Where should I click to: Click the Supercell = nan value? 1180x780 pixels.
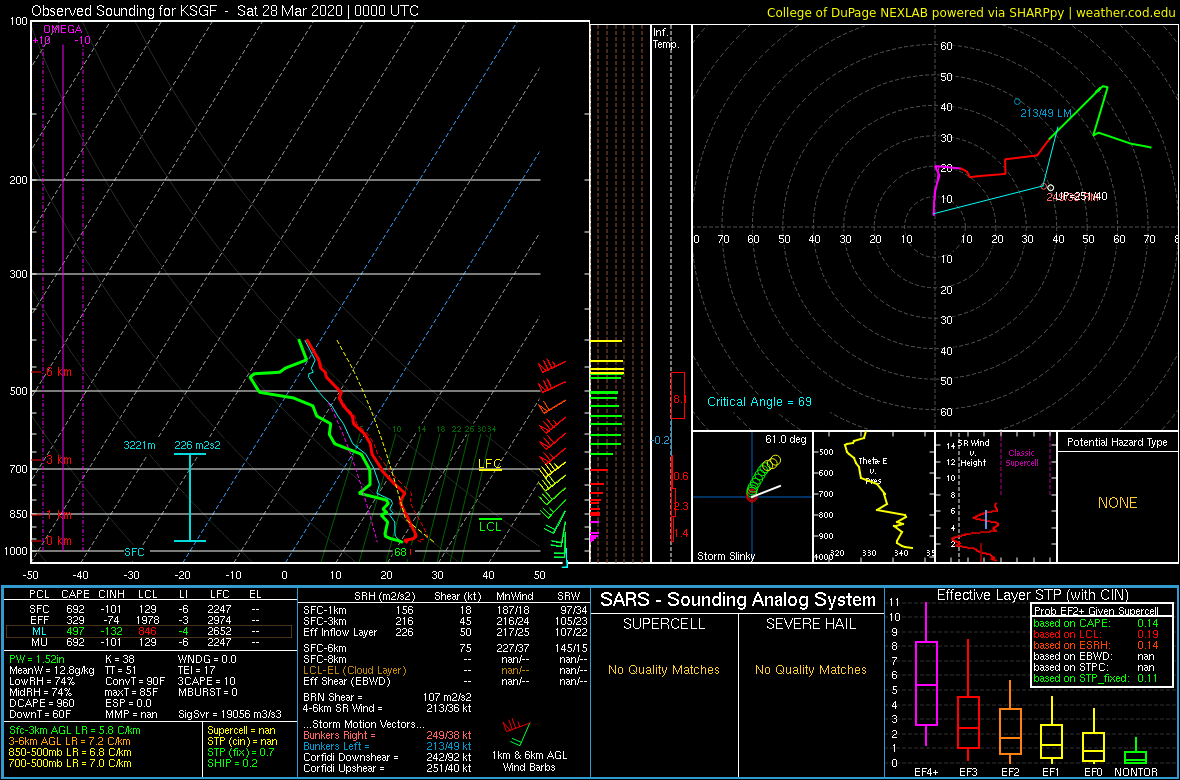click(x=243, y=730)
